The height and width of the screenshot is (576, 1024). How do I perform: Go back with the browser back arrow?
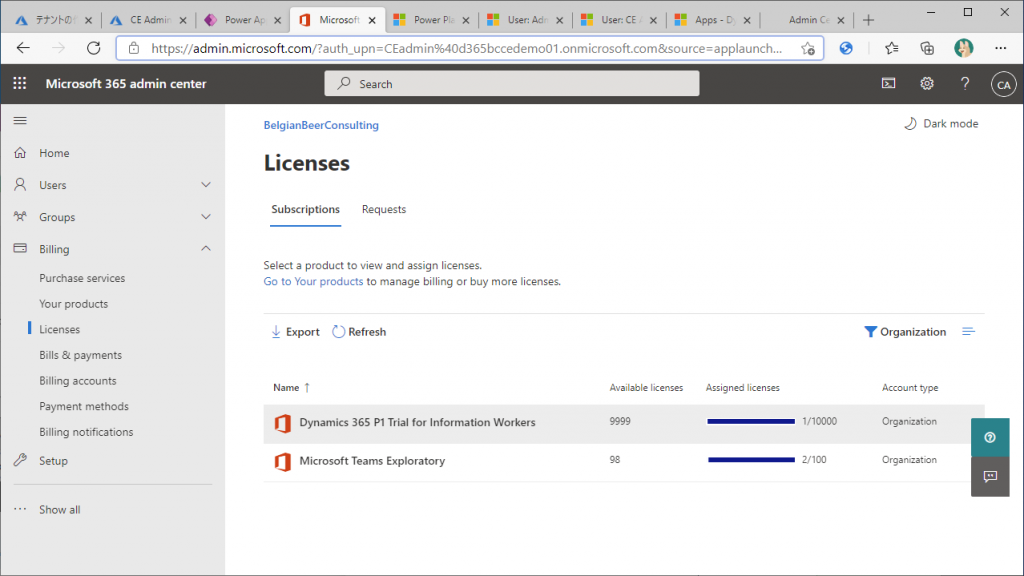tap(24, 48)
